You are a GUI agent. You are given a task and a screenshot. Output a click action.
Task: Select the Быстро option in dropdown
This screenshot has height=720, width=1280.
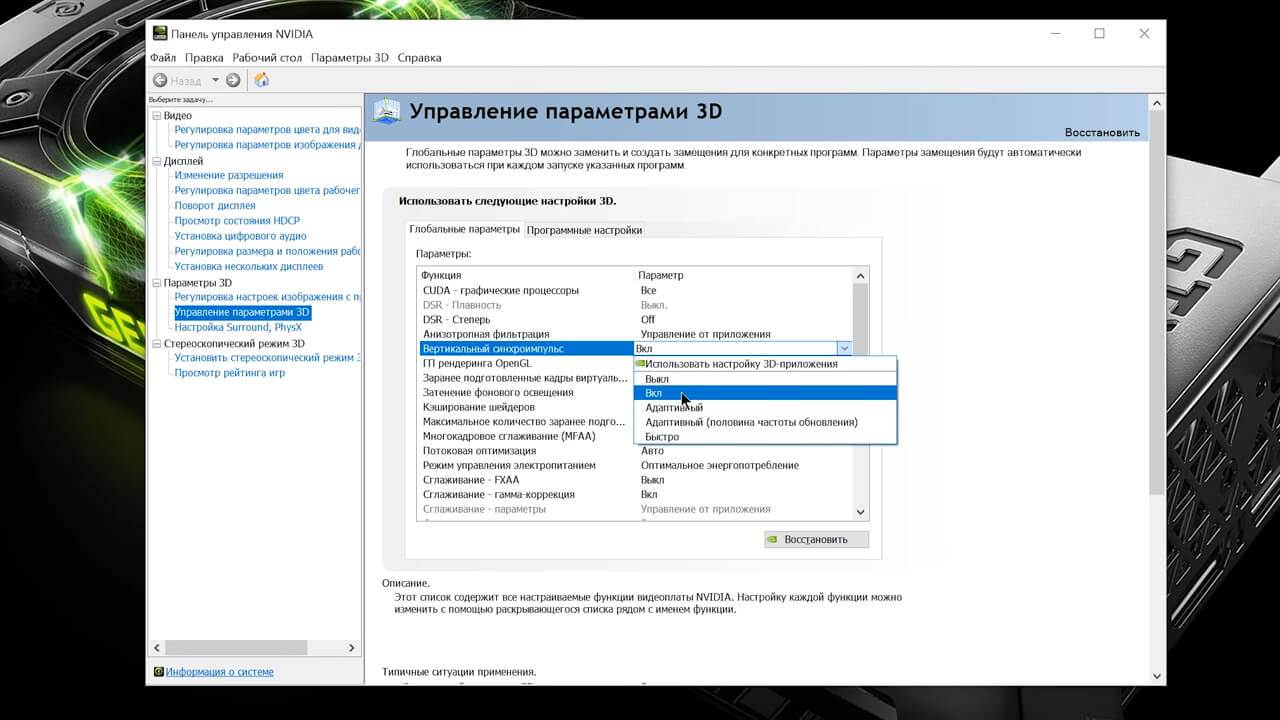pos(662,437)
